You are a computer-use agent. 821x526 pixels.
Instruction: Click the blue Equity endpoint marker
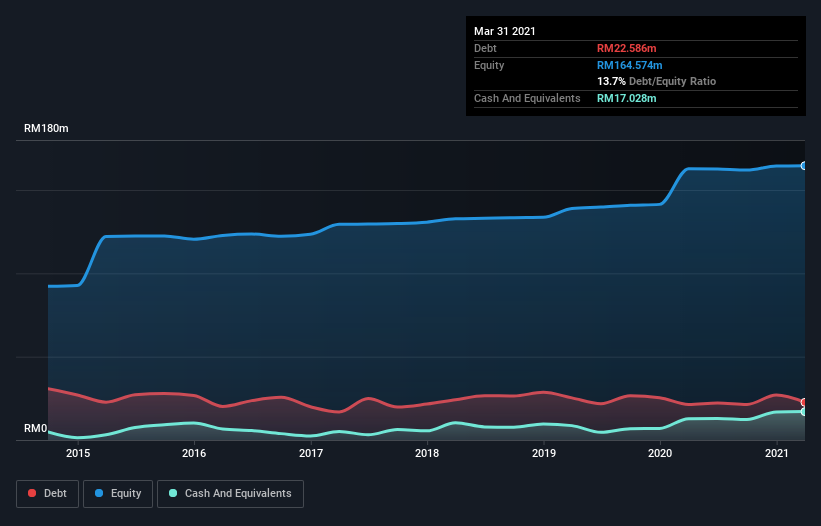(x=803, y=166)
